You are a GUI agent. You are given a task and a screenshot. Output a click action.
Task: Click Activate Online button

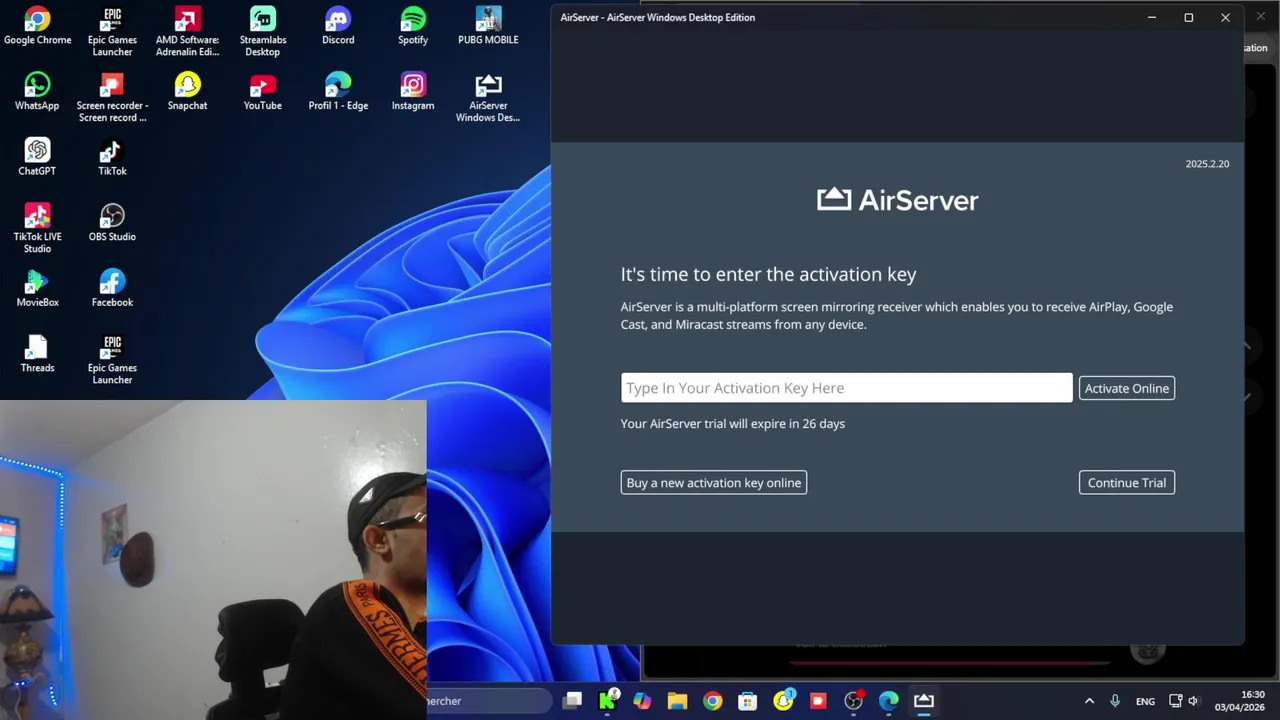click(1127, 388)
